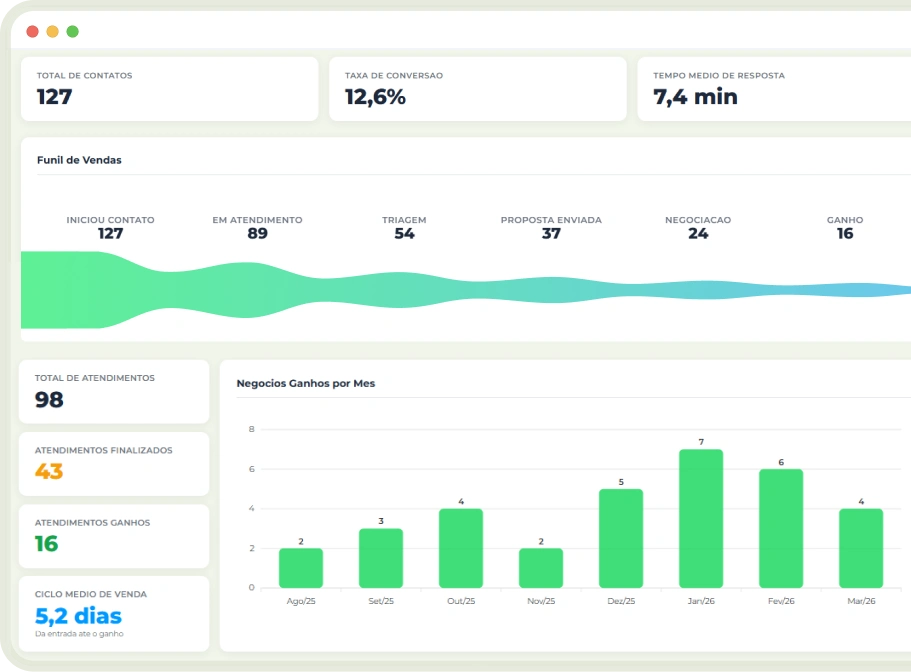Screen dimensions: 911x672
Task: Select the Taxa de Conversao card
Action: pos(478,89)
